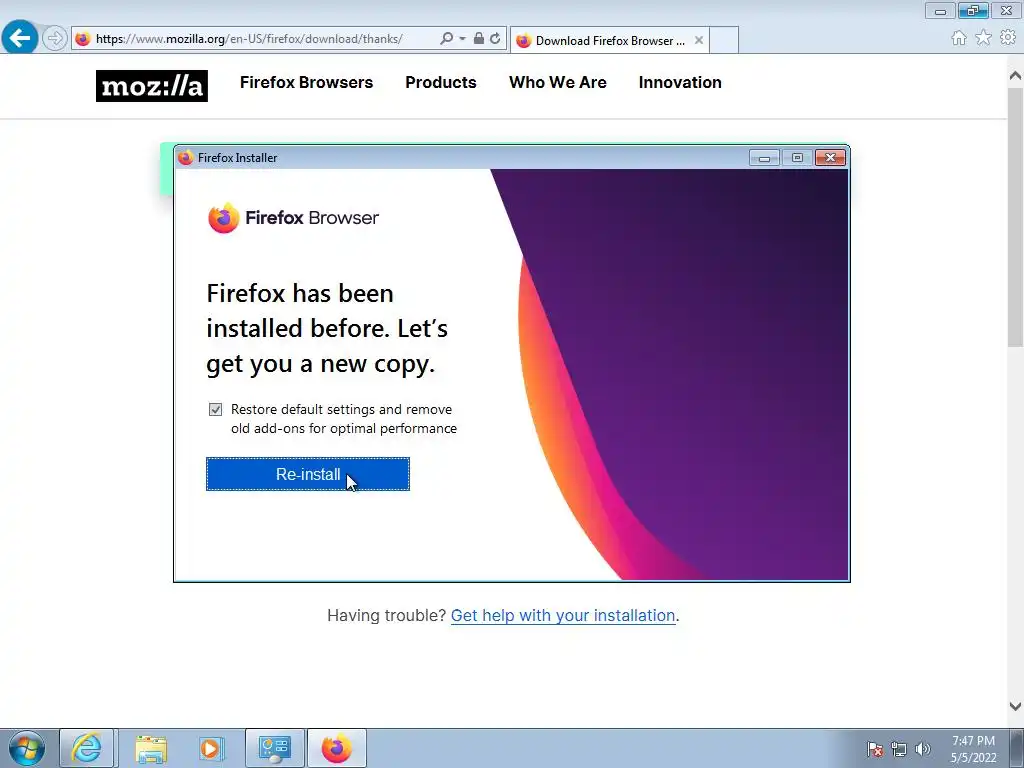Viewport: 1024px width, 768px height.
Task: Open the Windows Start menu orb
Action: tap(27, 748)
